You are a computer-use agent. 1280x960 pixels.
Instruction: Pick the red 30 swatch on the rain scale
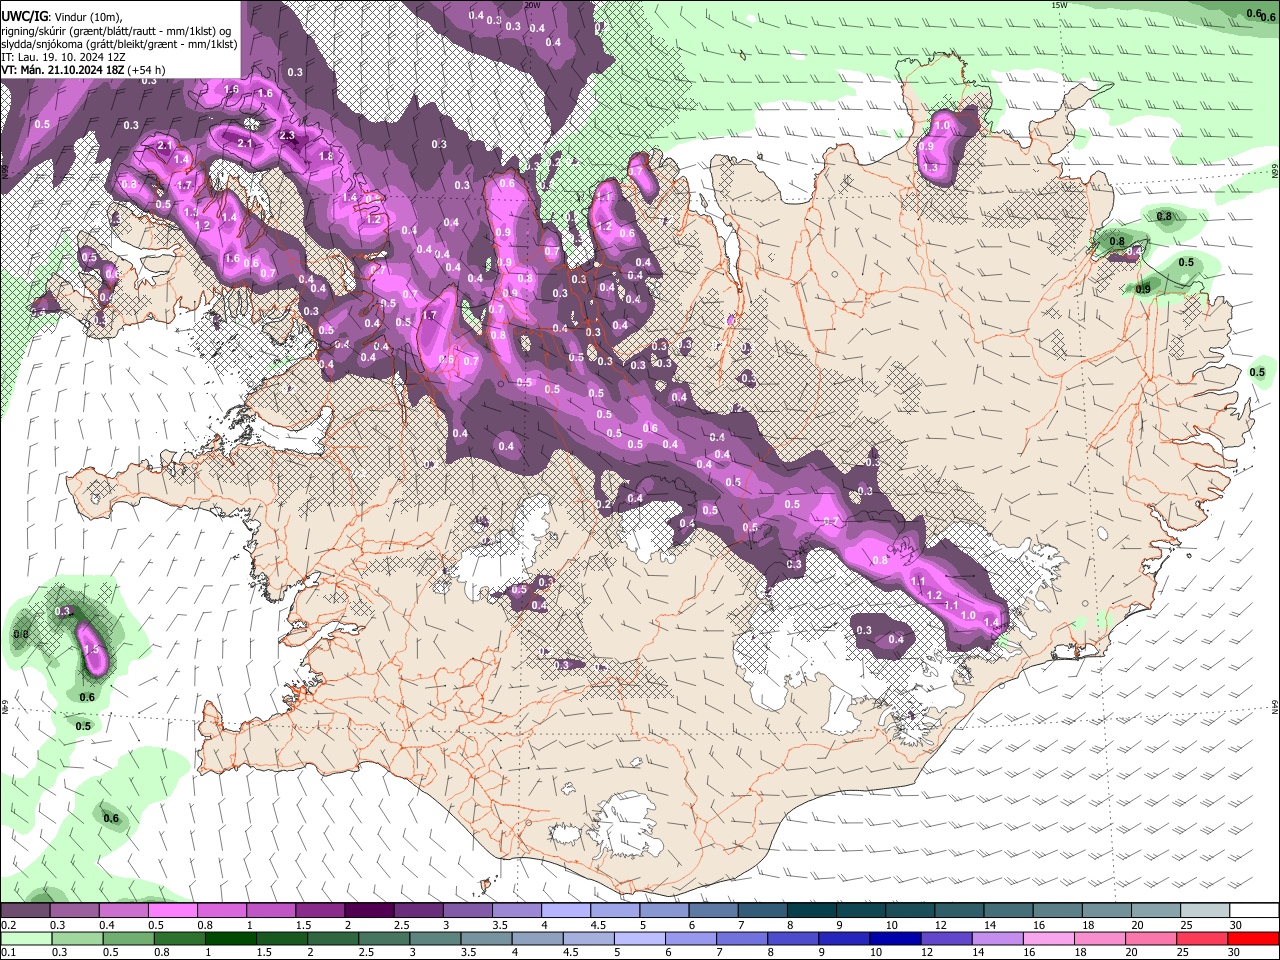click(x=1254, y=938)
